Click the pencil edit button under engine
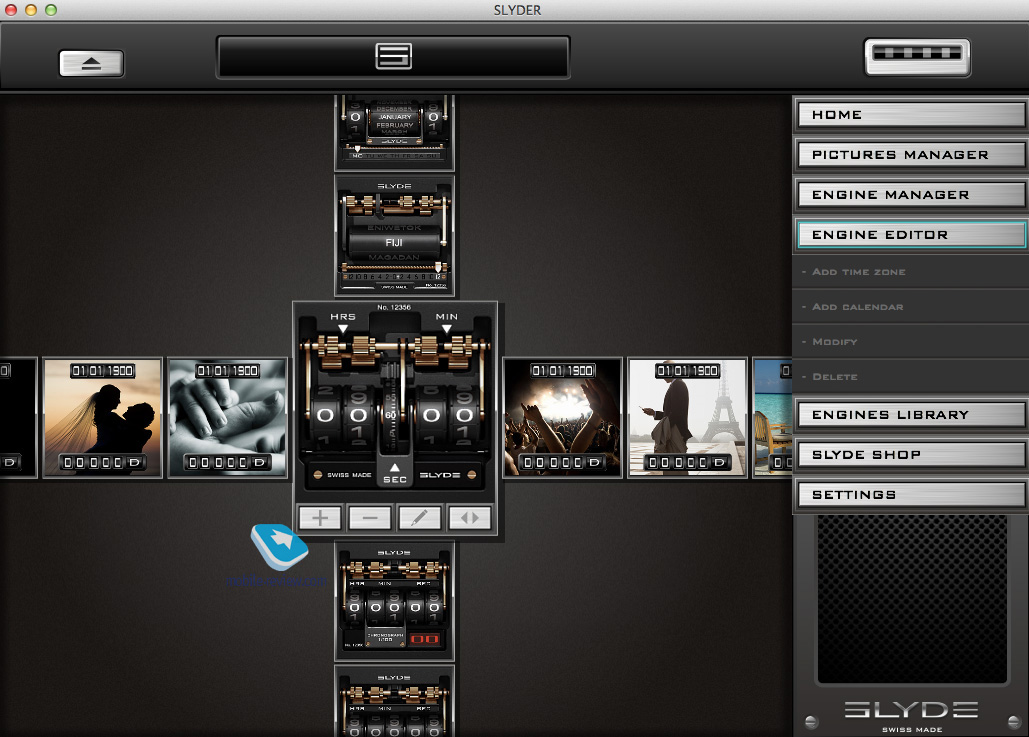Screen dimensions: 1029x737 [x=419, y=518]
